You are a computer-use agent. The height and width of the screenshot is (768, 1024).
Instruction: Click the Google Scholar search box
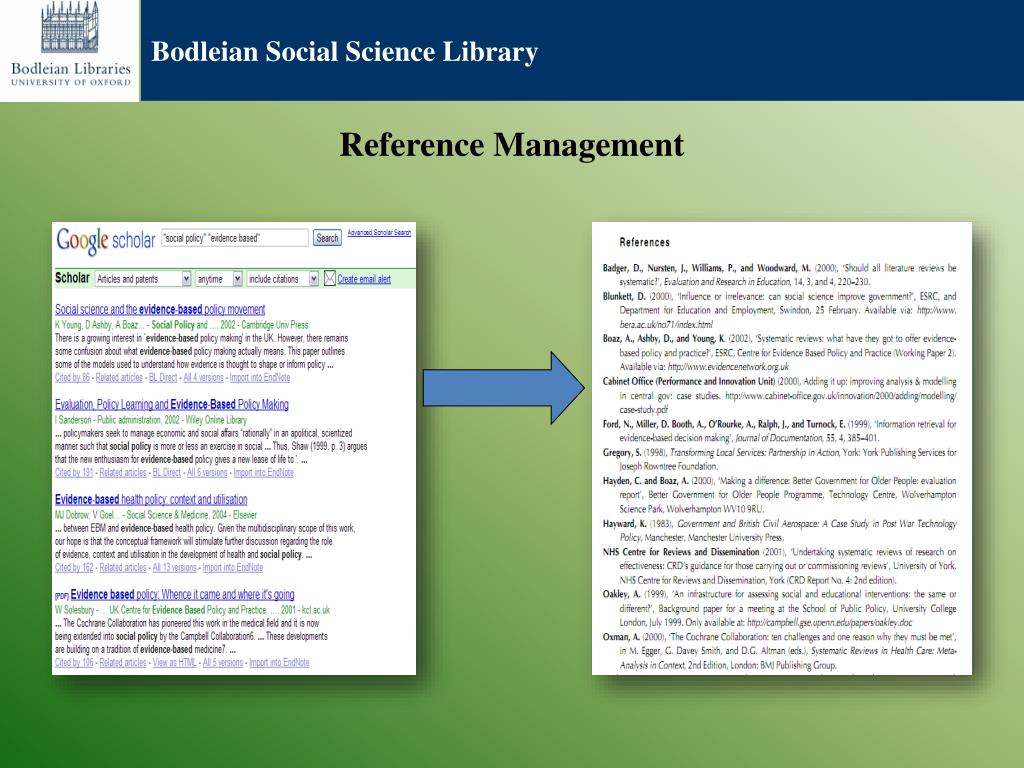pyautogui.click(x=234, y=238)
